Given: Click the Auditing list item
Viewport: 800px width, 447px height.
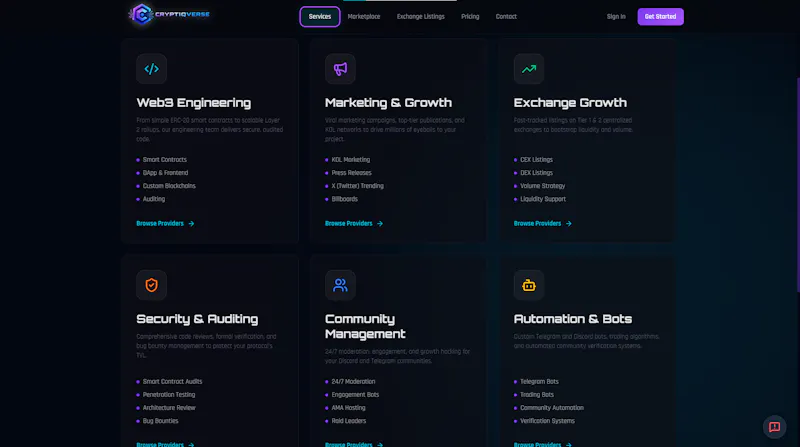Looking at the screenshot, I should point(154,199).
